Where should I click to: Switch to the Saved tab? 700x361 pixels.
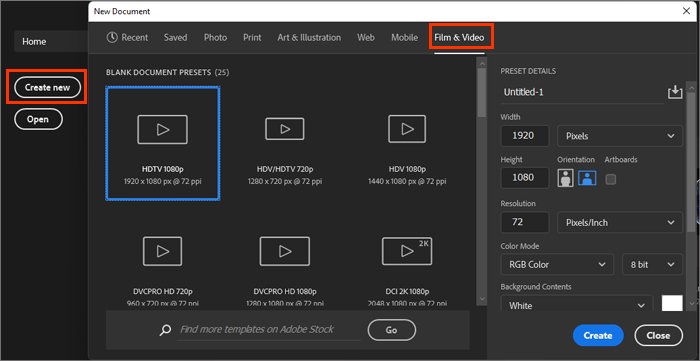coord(175,37)
